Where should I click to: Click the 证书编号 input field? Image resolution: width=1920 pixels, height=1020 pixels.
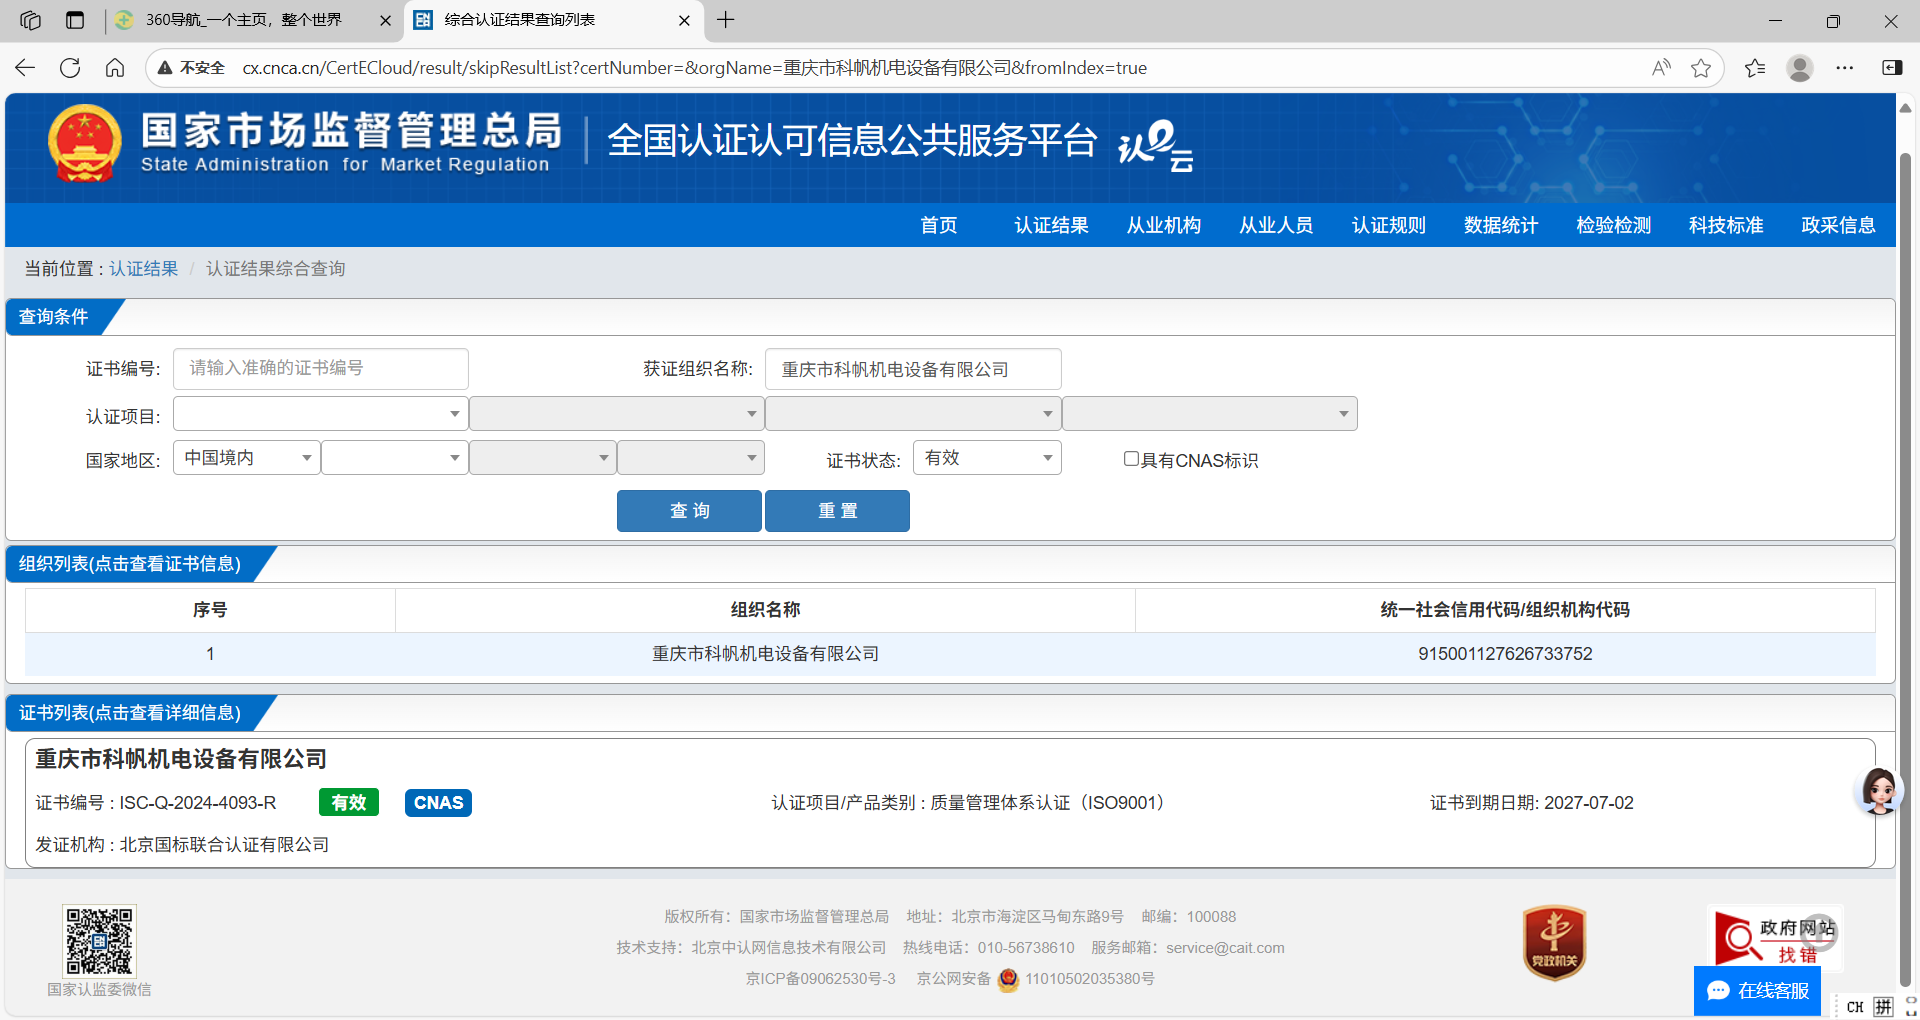pyautogui.click(x=320, y=369)
